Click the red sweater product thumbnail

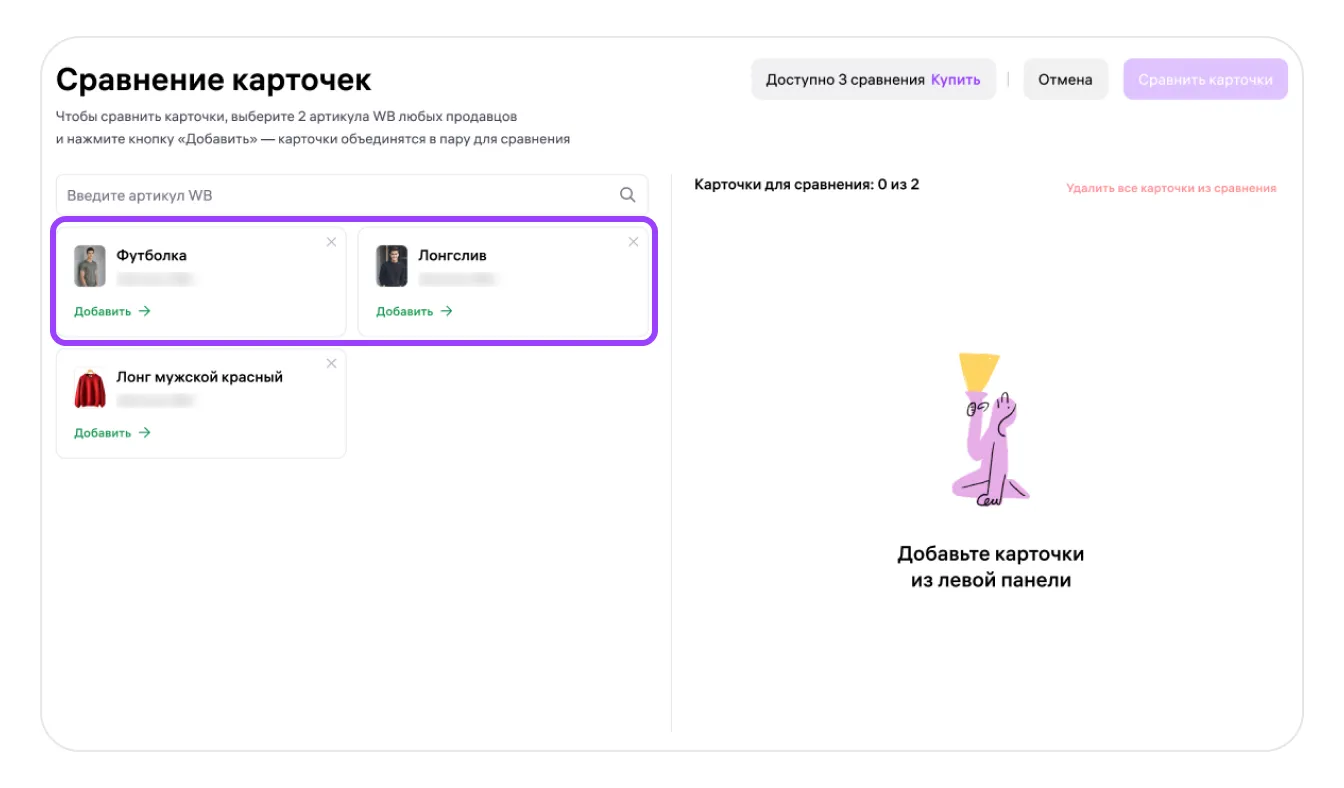click(90, 388)
